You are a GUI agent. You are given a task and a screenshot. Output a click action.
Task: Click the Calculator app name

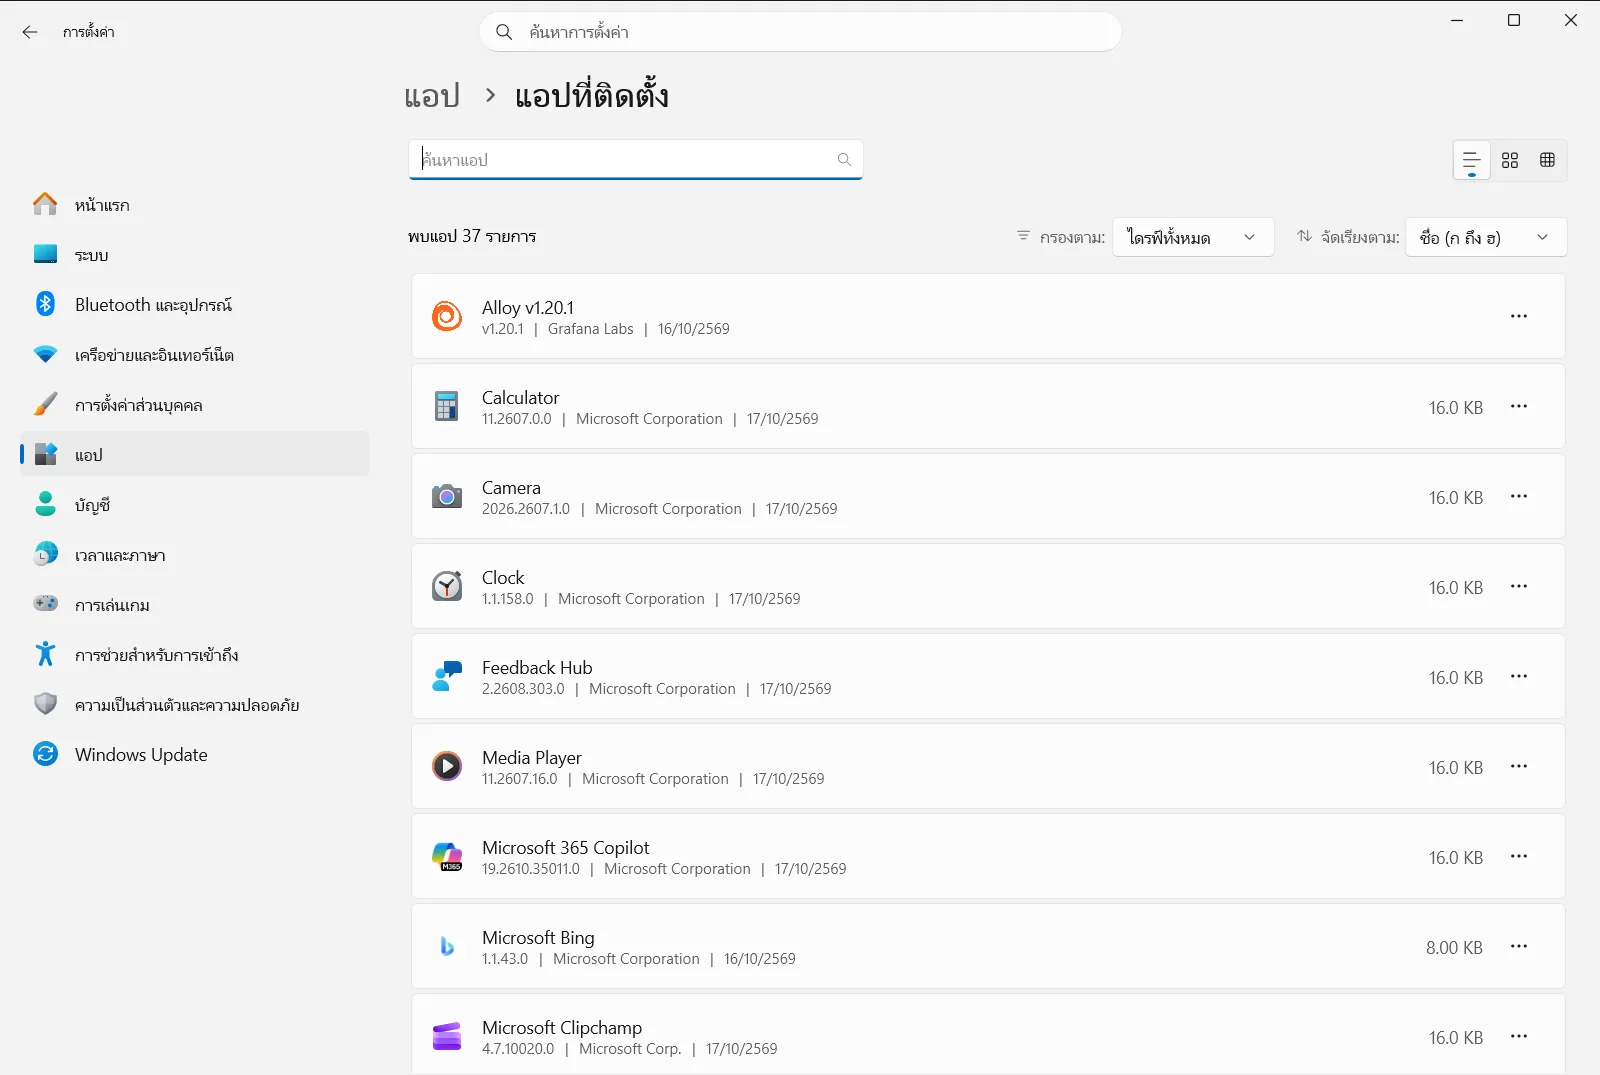click(x=520, y=398)
